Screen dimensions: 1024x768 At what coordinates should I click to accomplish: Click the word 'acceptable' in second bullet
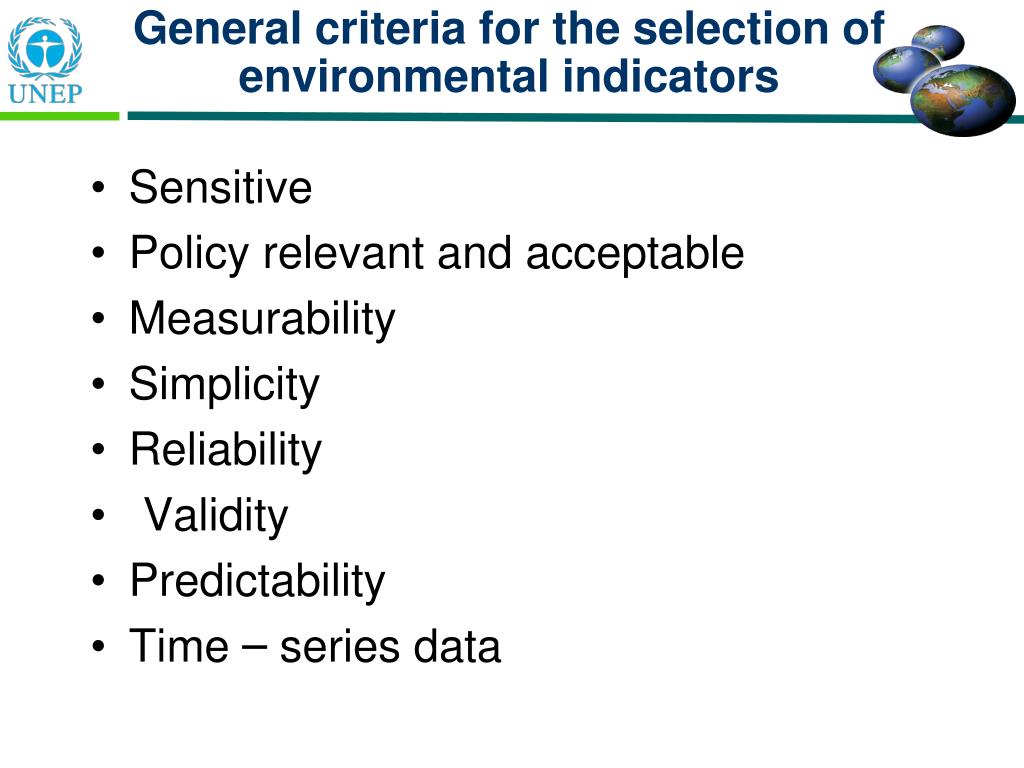coord(635,253)
